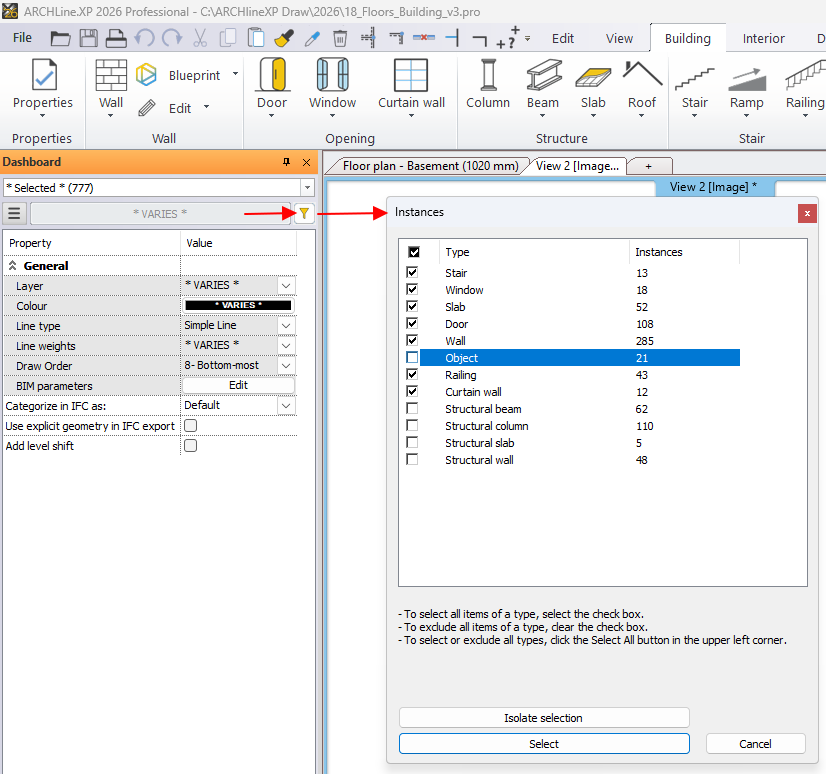Collapse the General property section

pos(14,266)
